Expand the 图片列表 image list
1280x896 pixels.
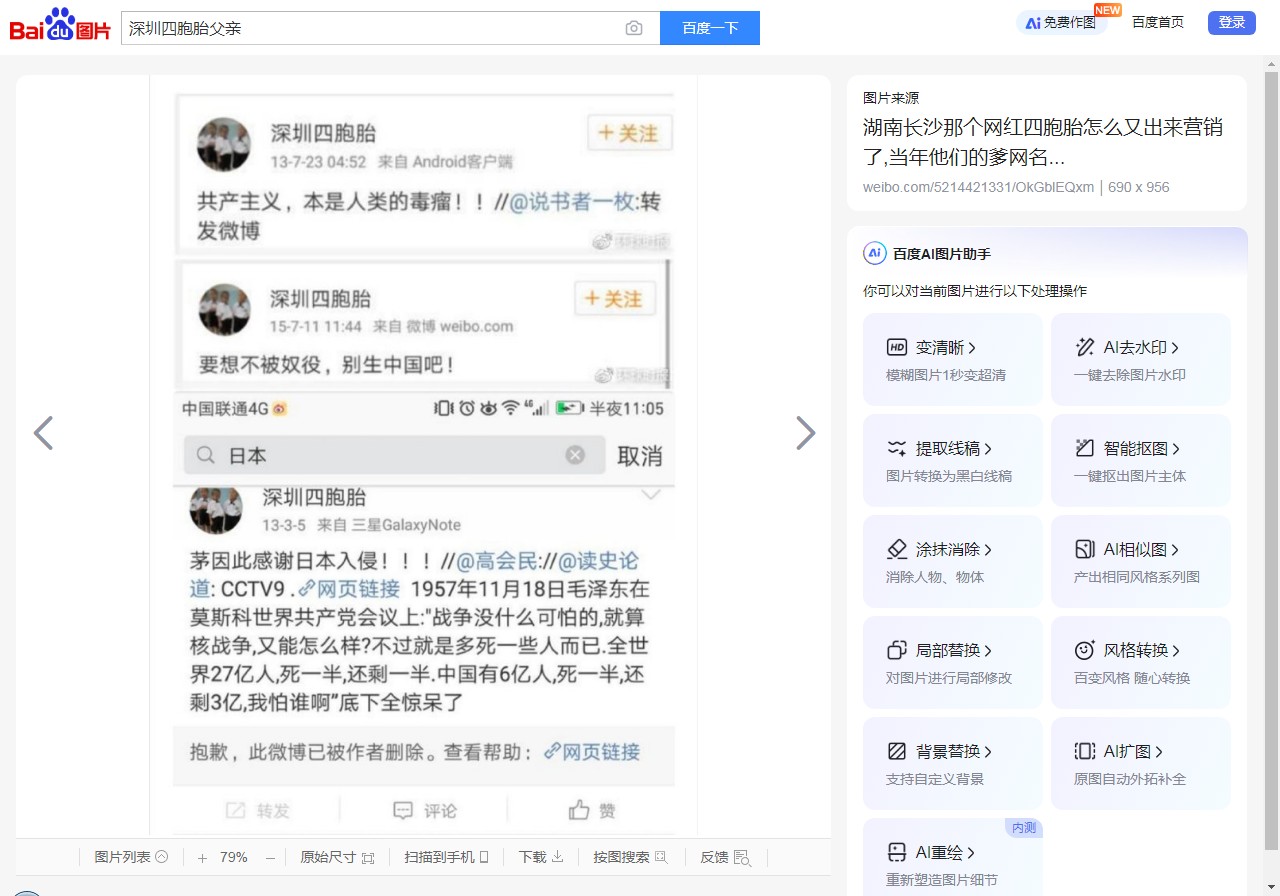tap(131, 857)
